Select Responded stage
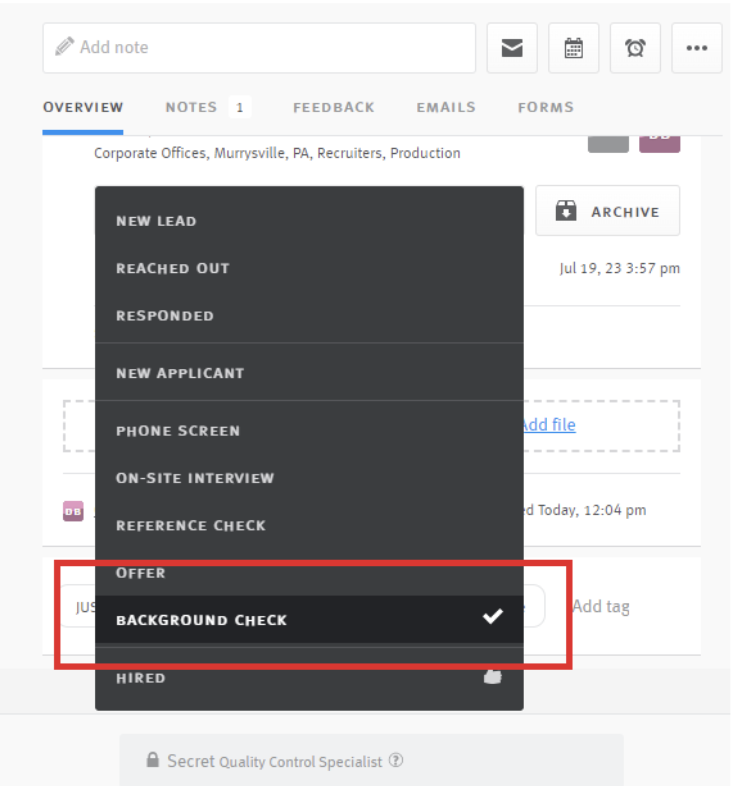732x786 pixels. (309, 316)
